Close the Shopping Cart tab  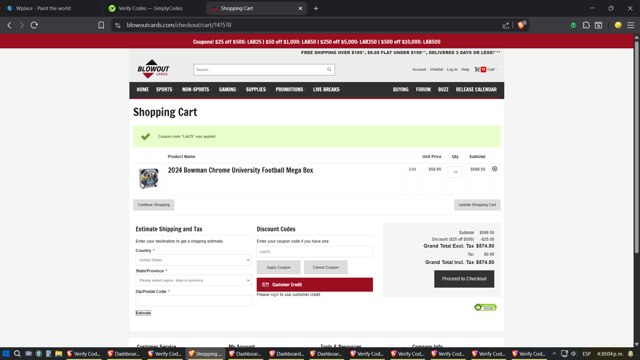click(300, 8)
